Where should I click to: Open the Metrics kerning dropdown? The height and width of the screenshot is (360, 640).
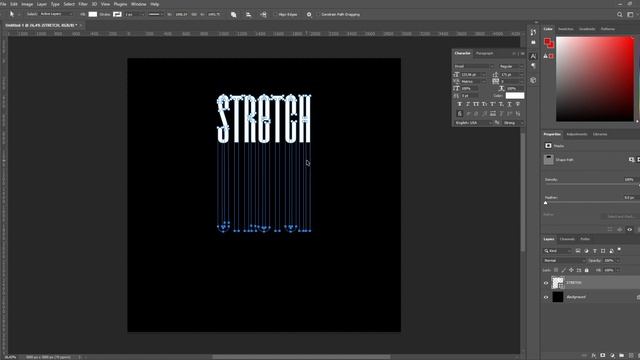(473, 82)
